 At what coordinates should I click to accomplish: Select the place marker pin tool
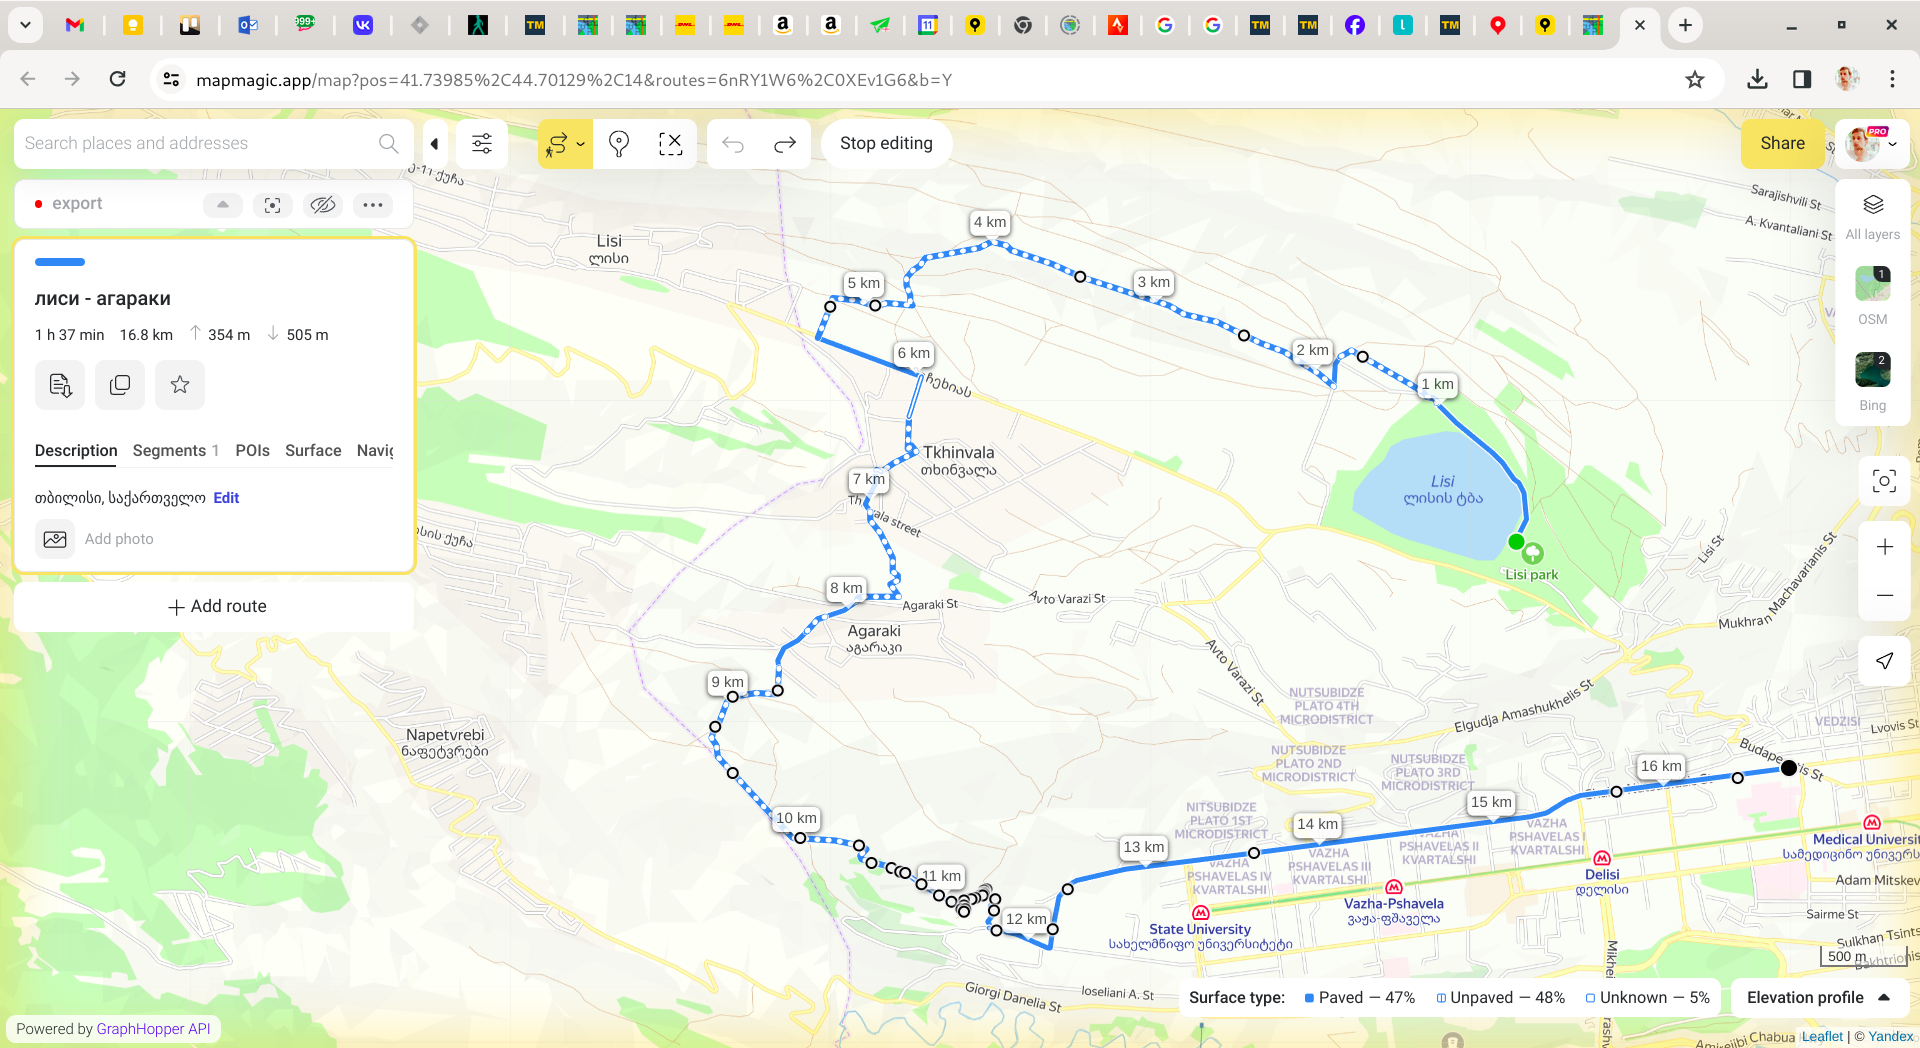pyautogui.click(x=619, y=144)
